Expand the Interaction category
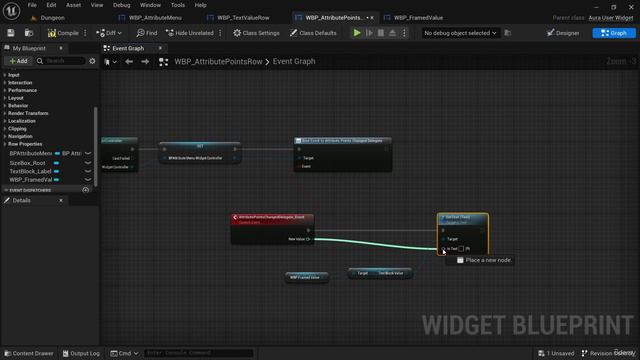640x360 pixels. coord(5,83)
